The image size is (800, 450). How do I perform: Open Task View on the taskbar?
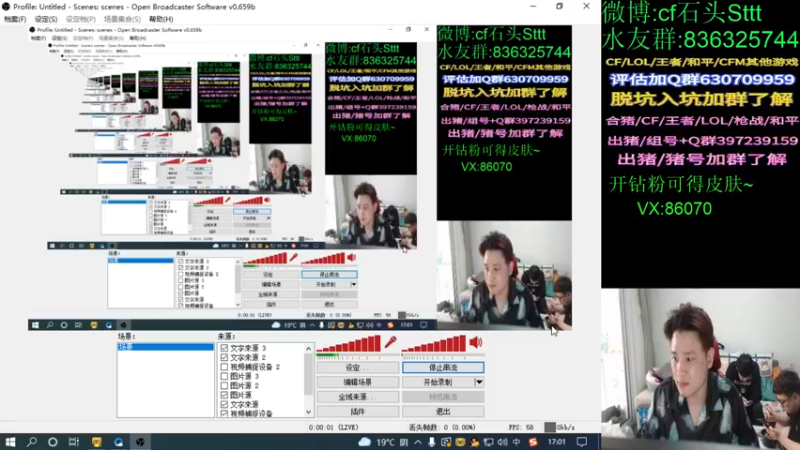[x=74, y=442]
